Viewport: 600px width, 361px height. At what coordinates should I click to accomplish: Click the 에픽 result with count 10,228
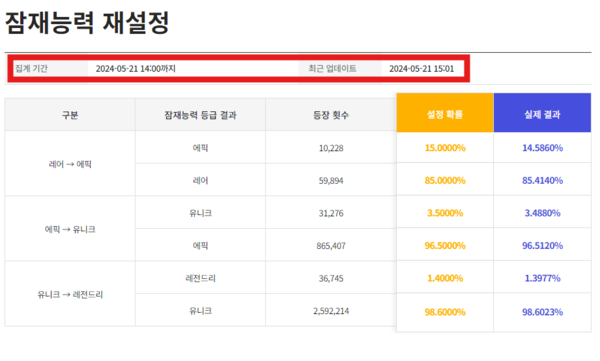click(x=200, y=148)
